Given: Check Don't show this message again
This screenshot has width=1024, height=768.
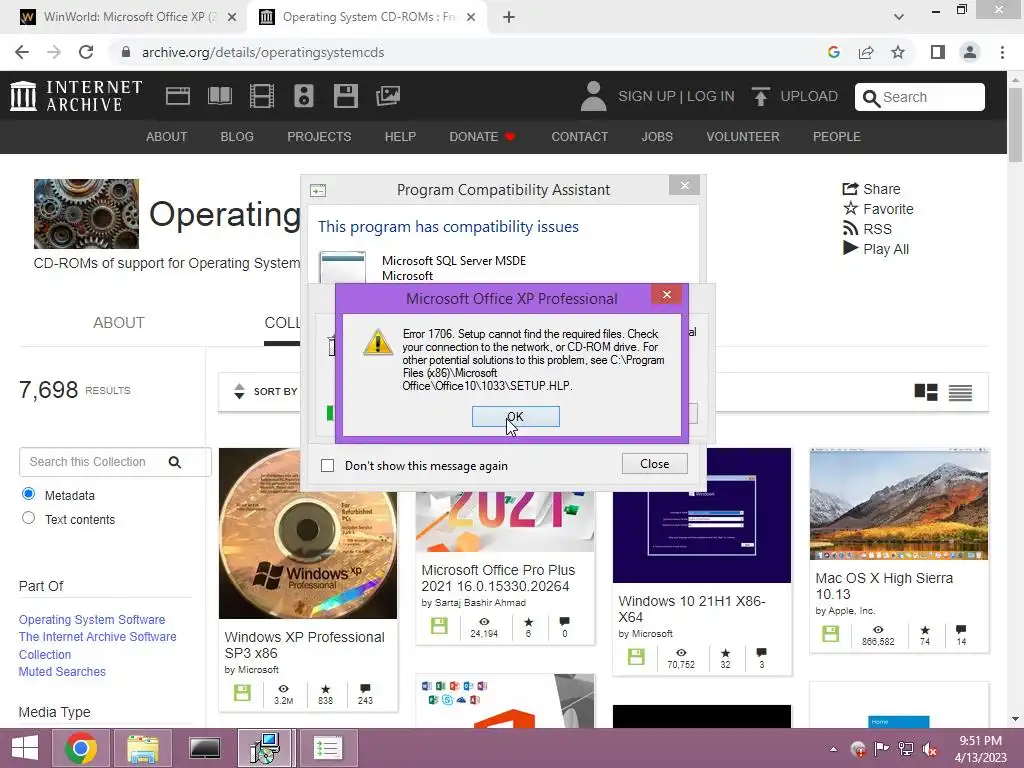Looking at the screenshot, I should point(327,466).
